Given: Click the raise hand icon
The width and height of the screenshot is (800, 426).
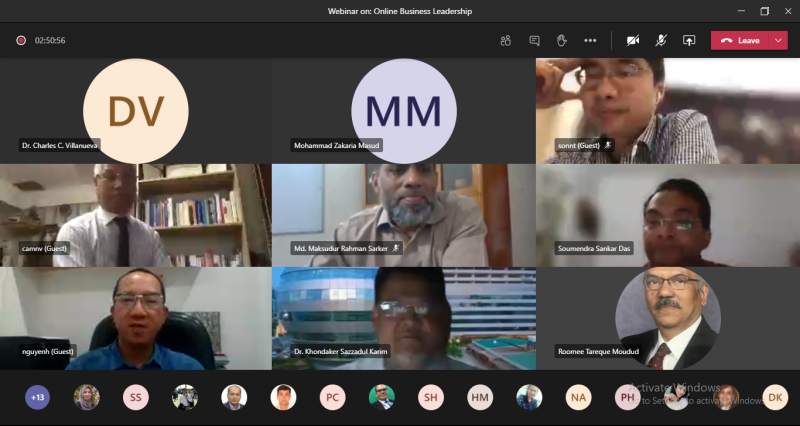Looking at the screenshot, I should [x=562, y=40].
